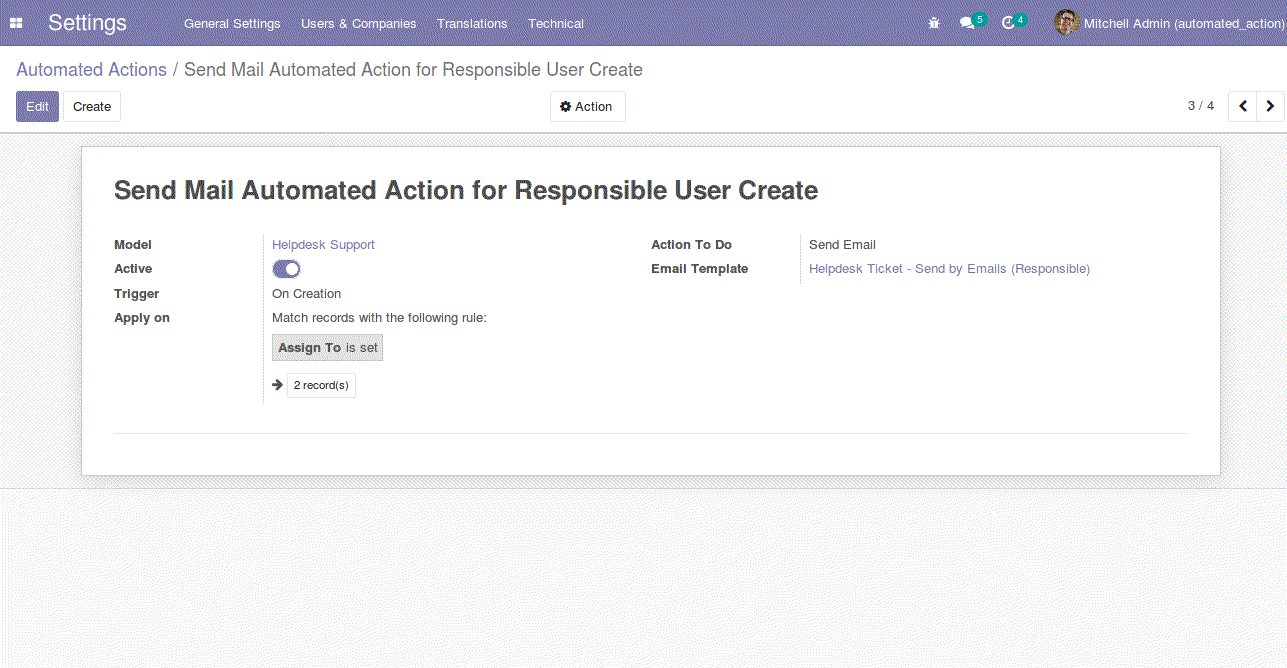Open Helpdesk Support model link
1287x668 pixels.
323,245
